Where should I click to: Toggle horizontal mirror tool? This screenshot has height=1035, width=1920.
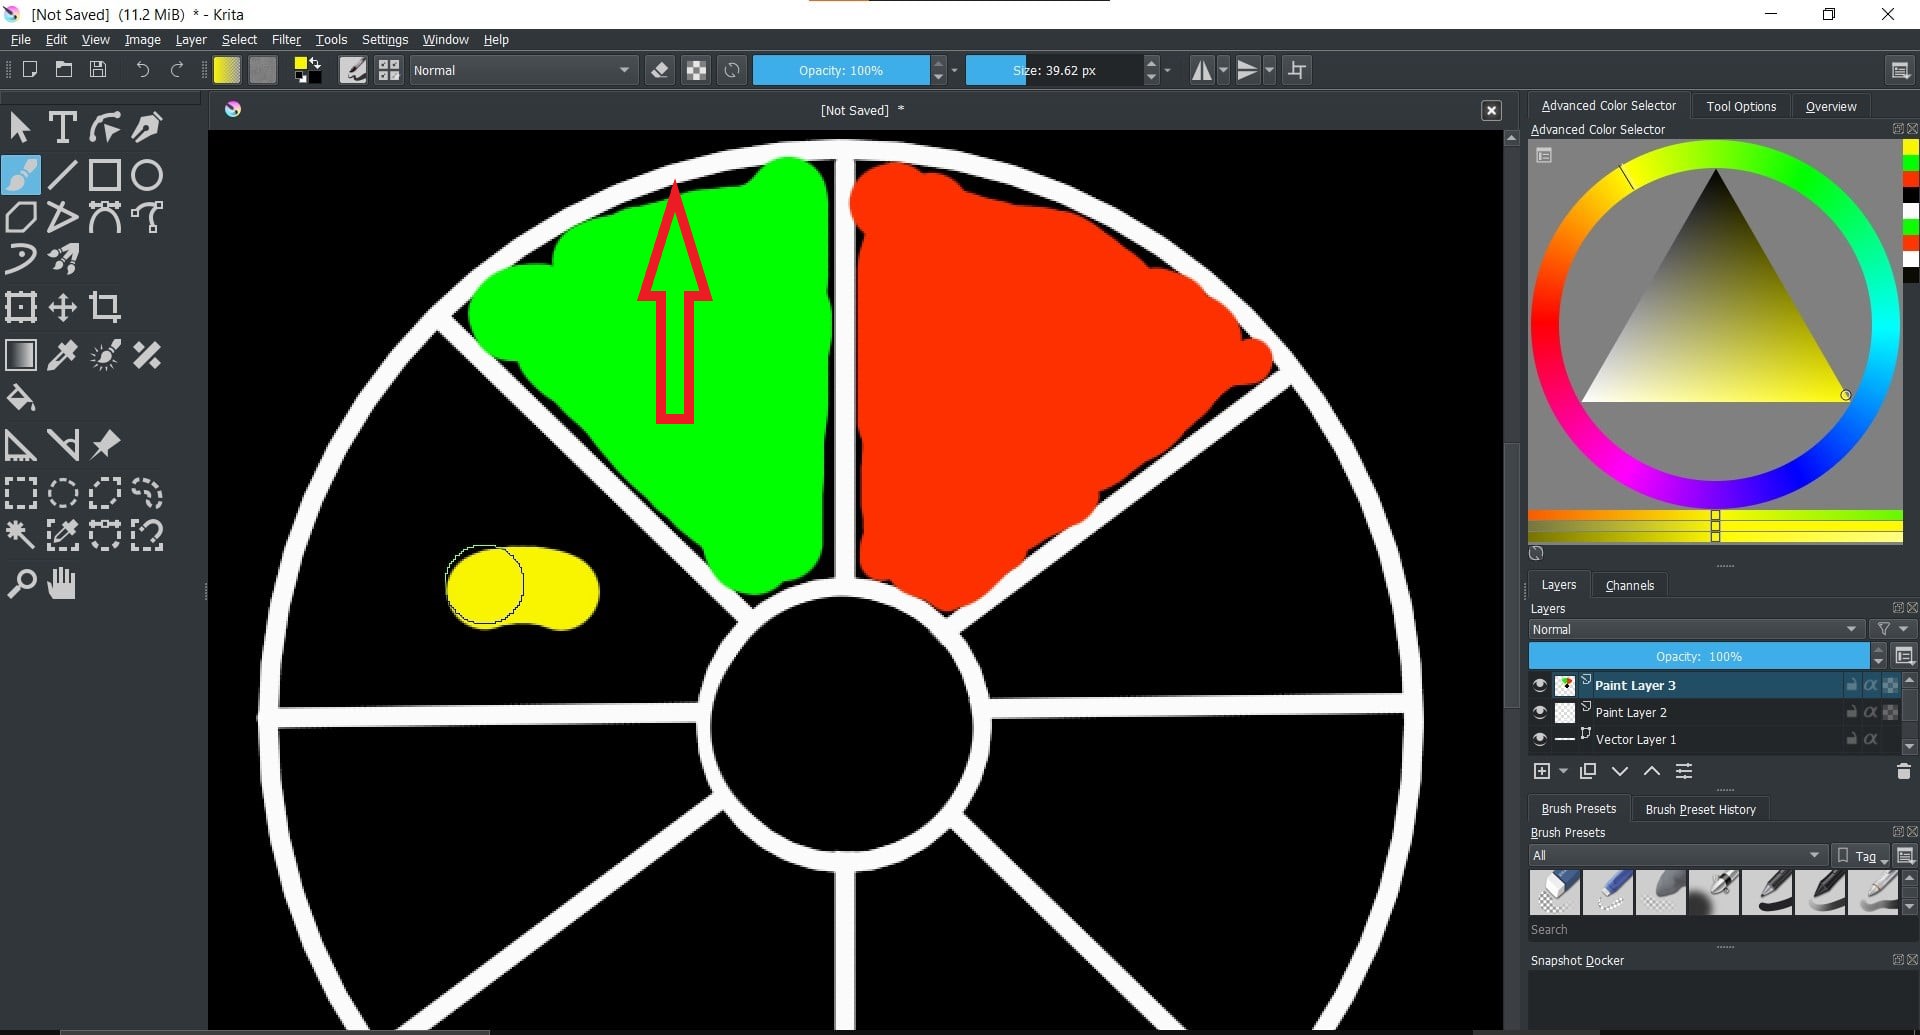(x=1202, y=70)
